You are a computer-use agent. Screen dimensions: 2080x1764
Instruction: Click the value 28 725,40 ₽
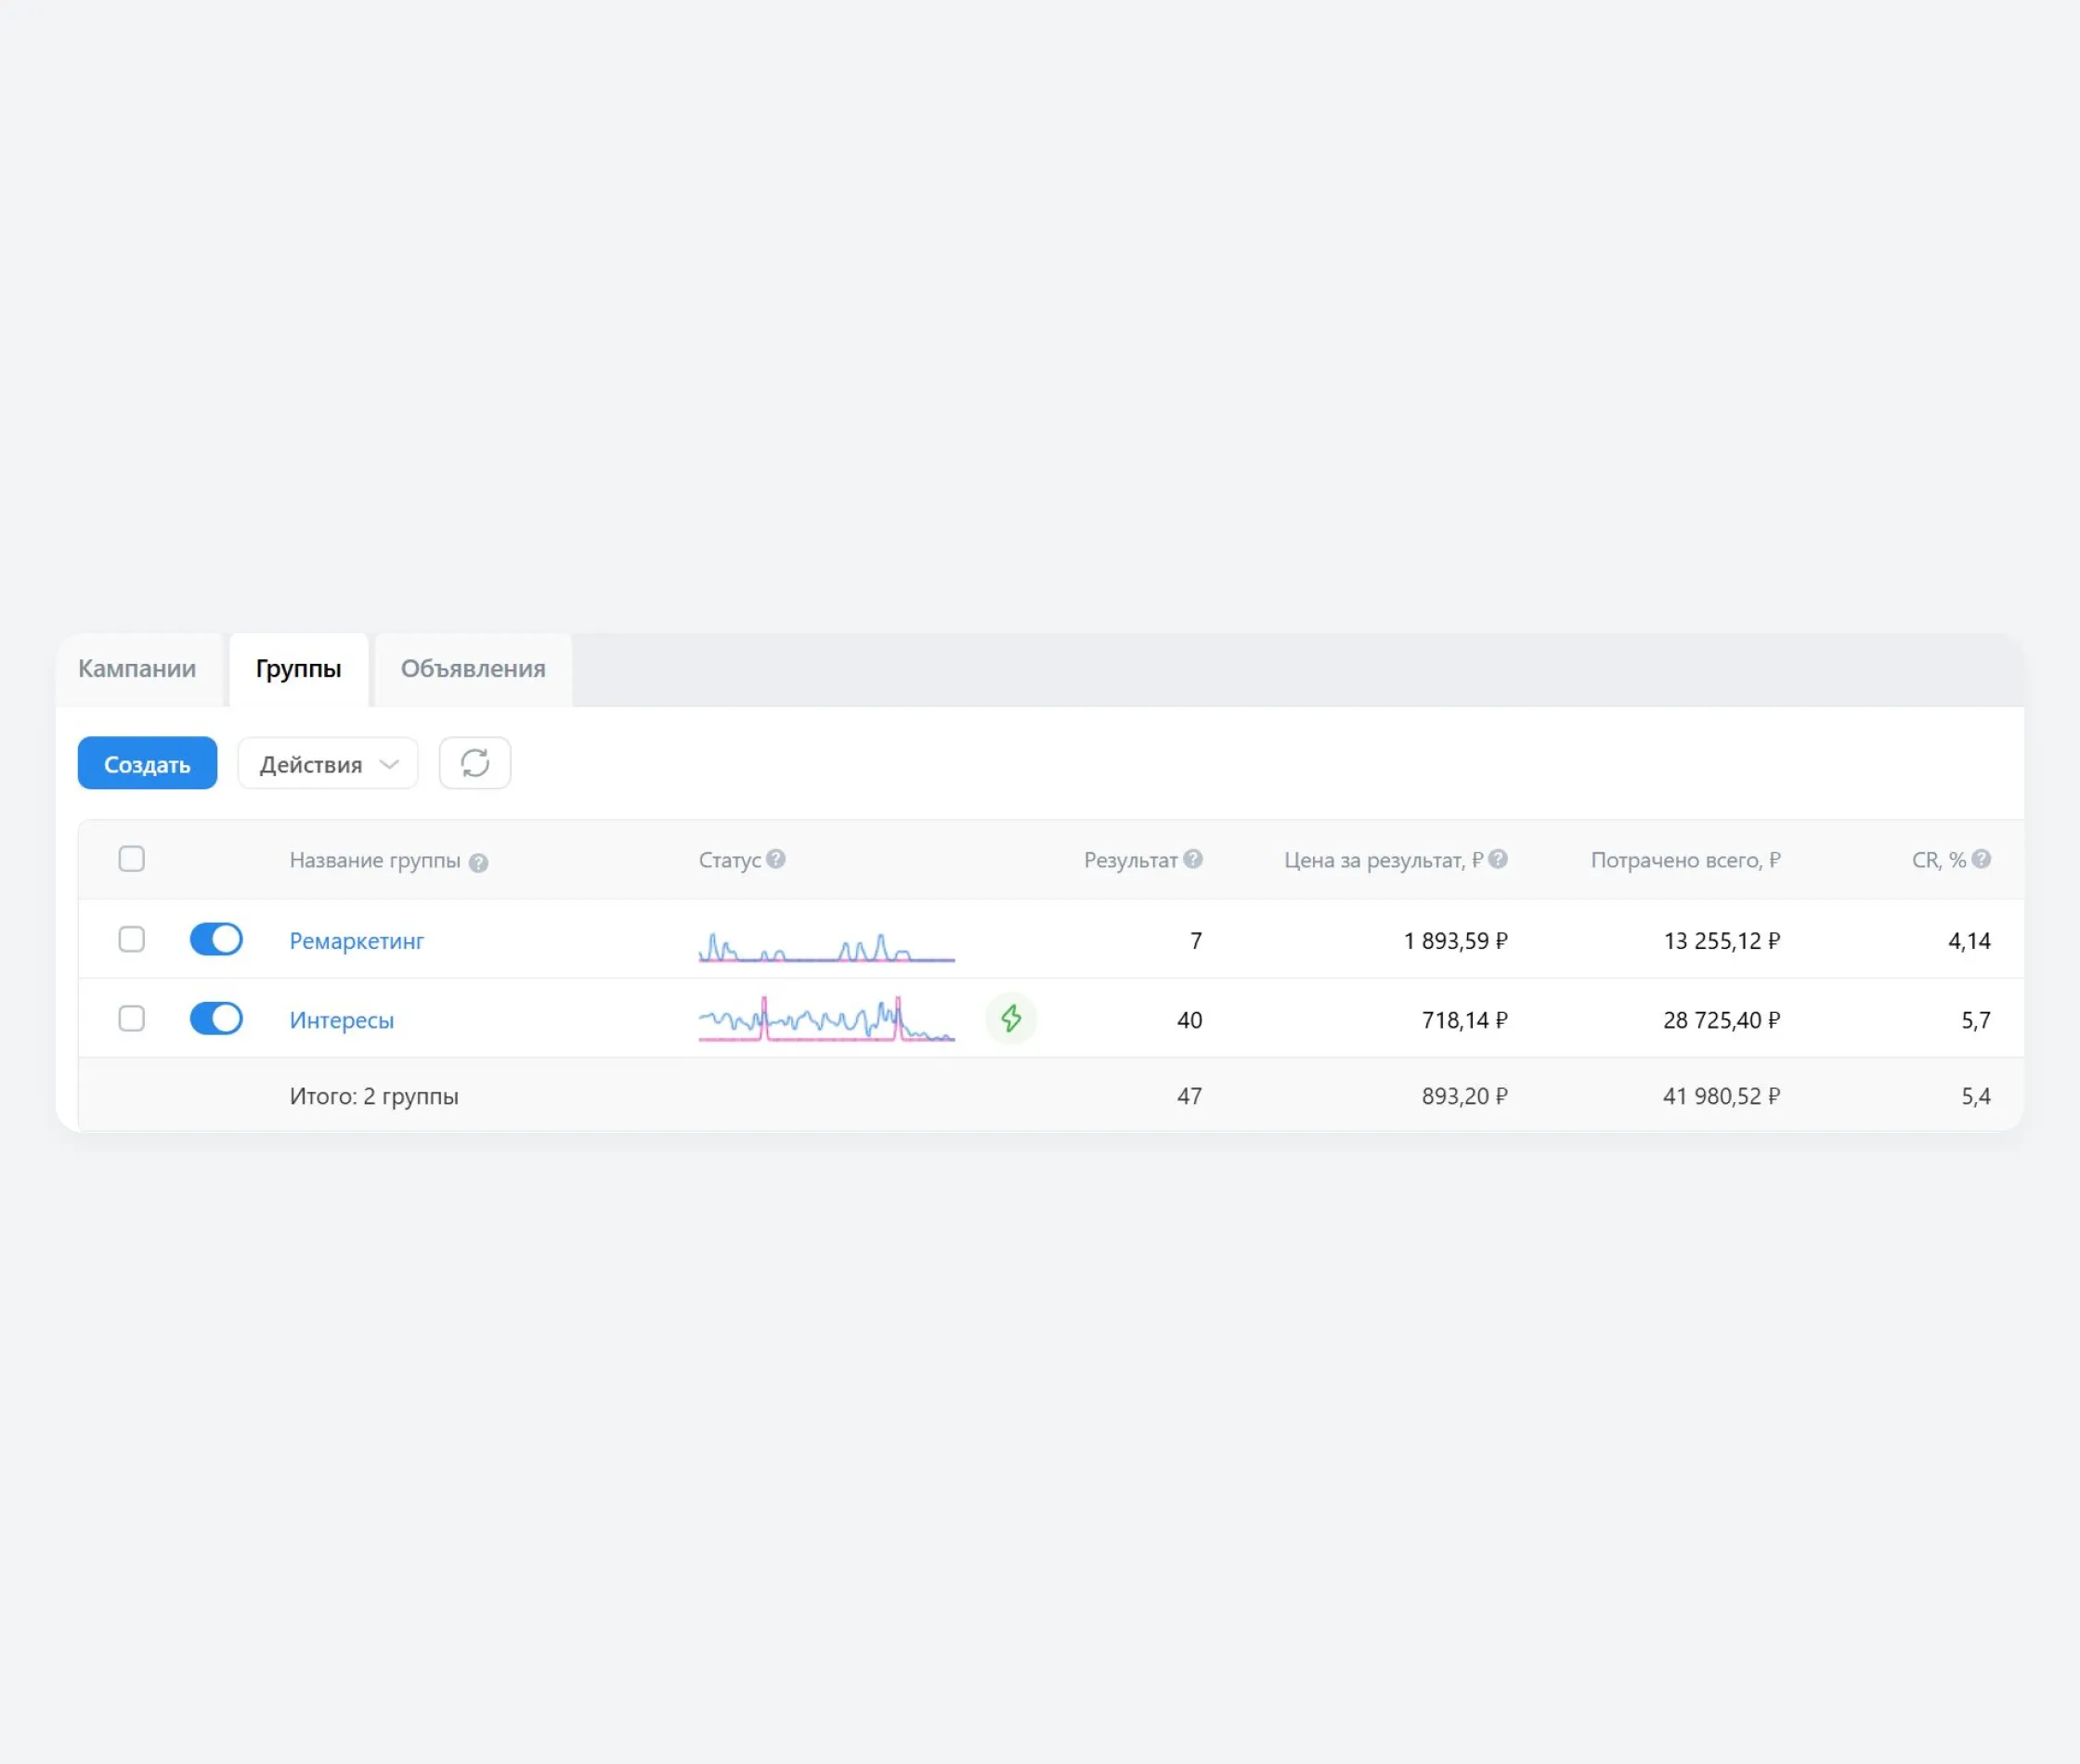coord(1722,1020)
